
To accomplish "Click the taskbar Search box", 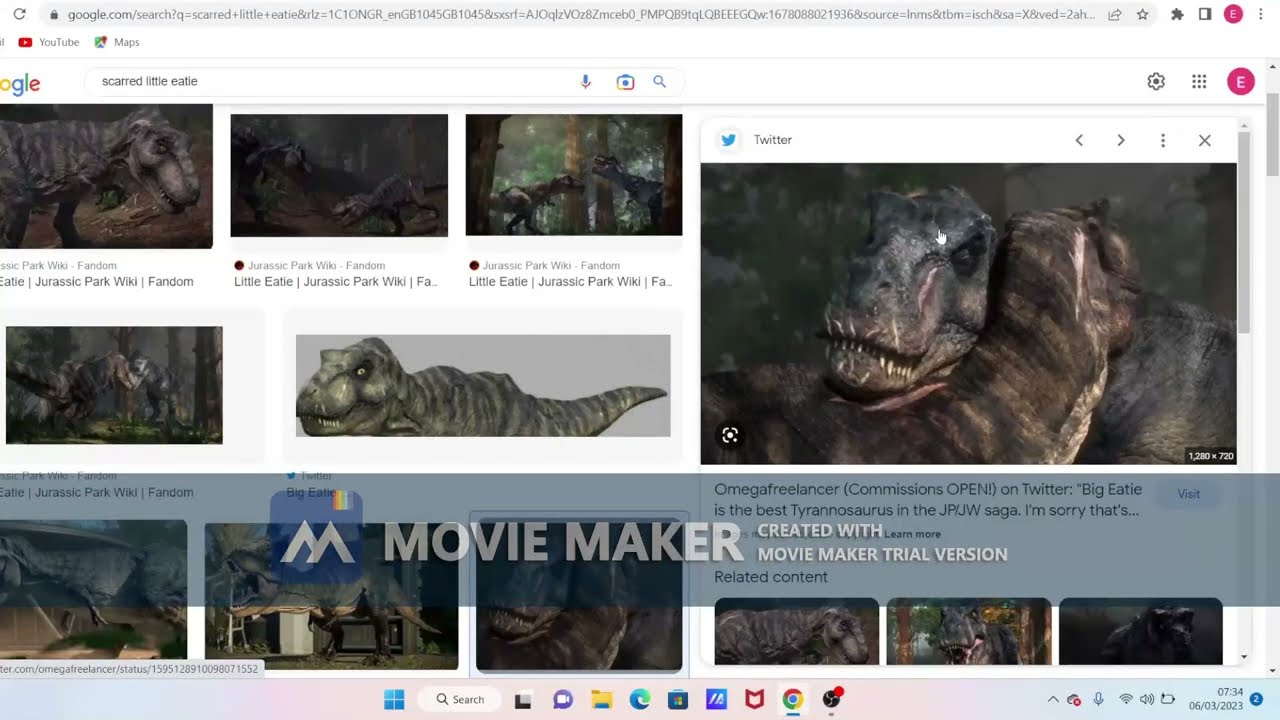I will (460, 699).
